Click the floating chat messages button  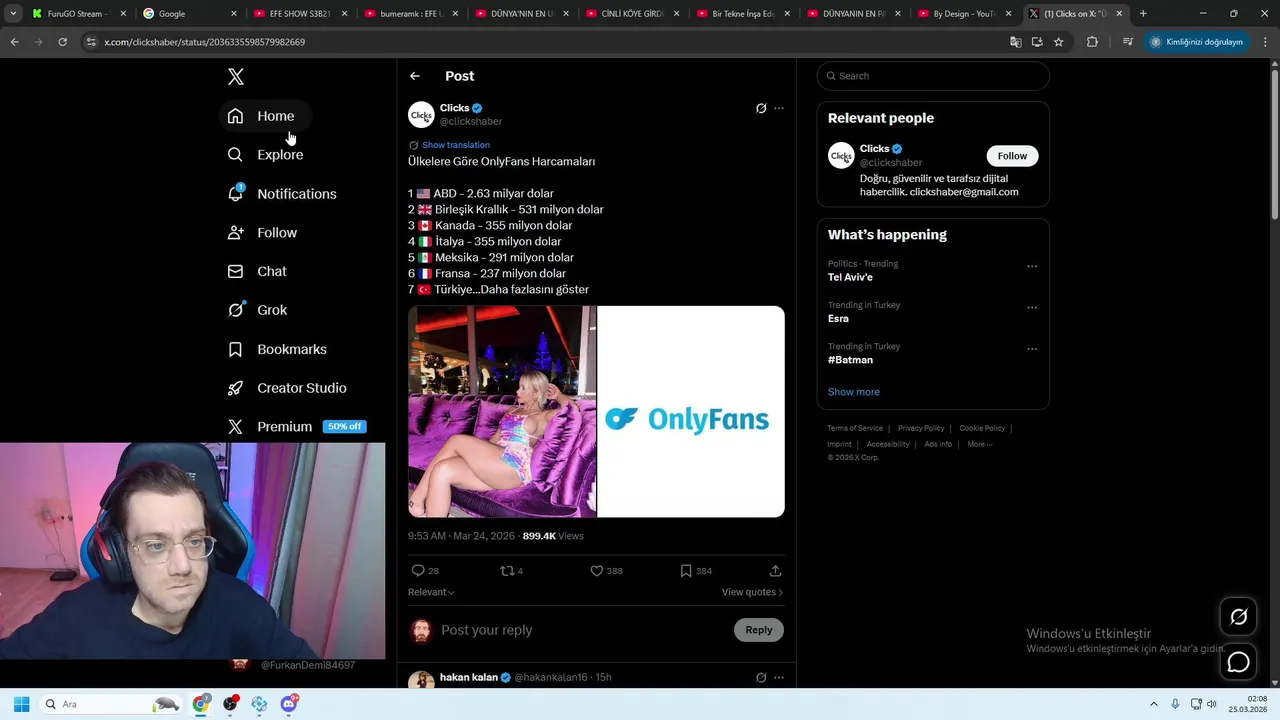(x=1238, y=662)
